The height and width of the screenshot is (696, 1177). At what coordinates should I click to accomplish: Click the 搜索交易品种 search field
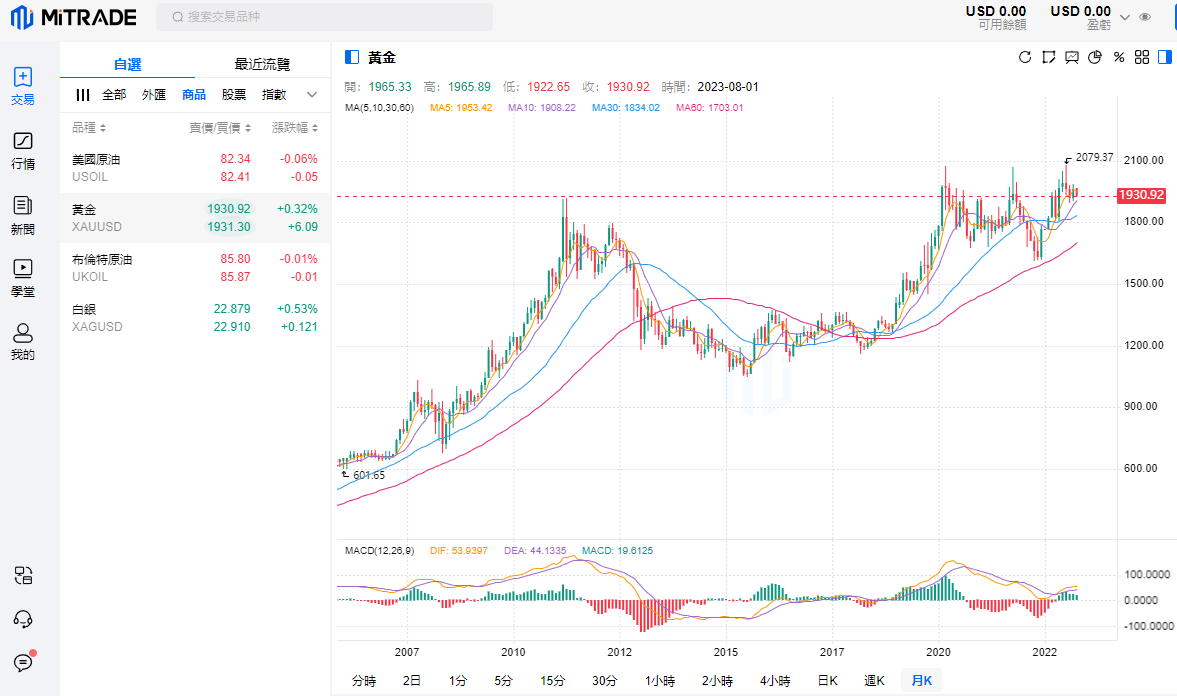tap(324, 17)
